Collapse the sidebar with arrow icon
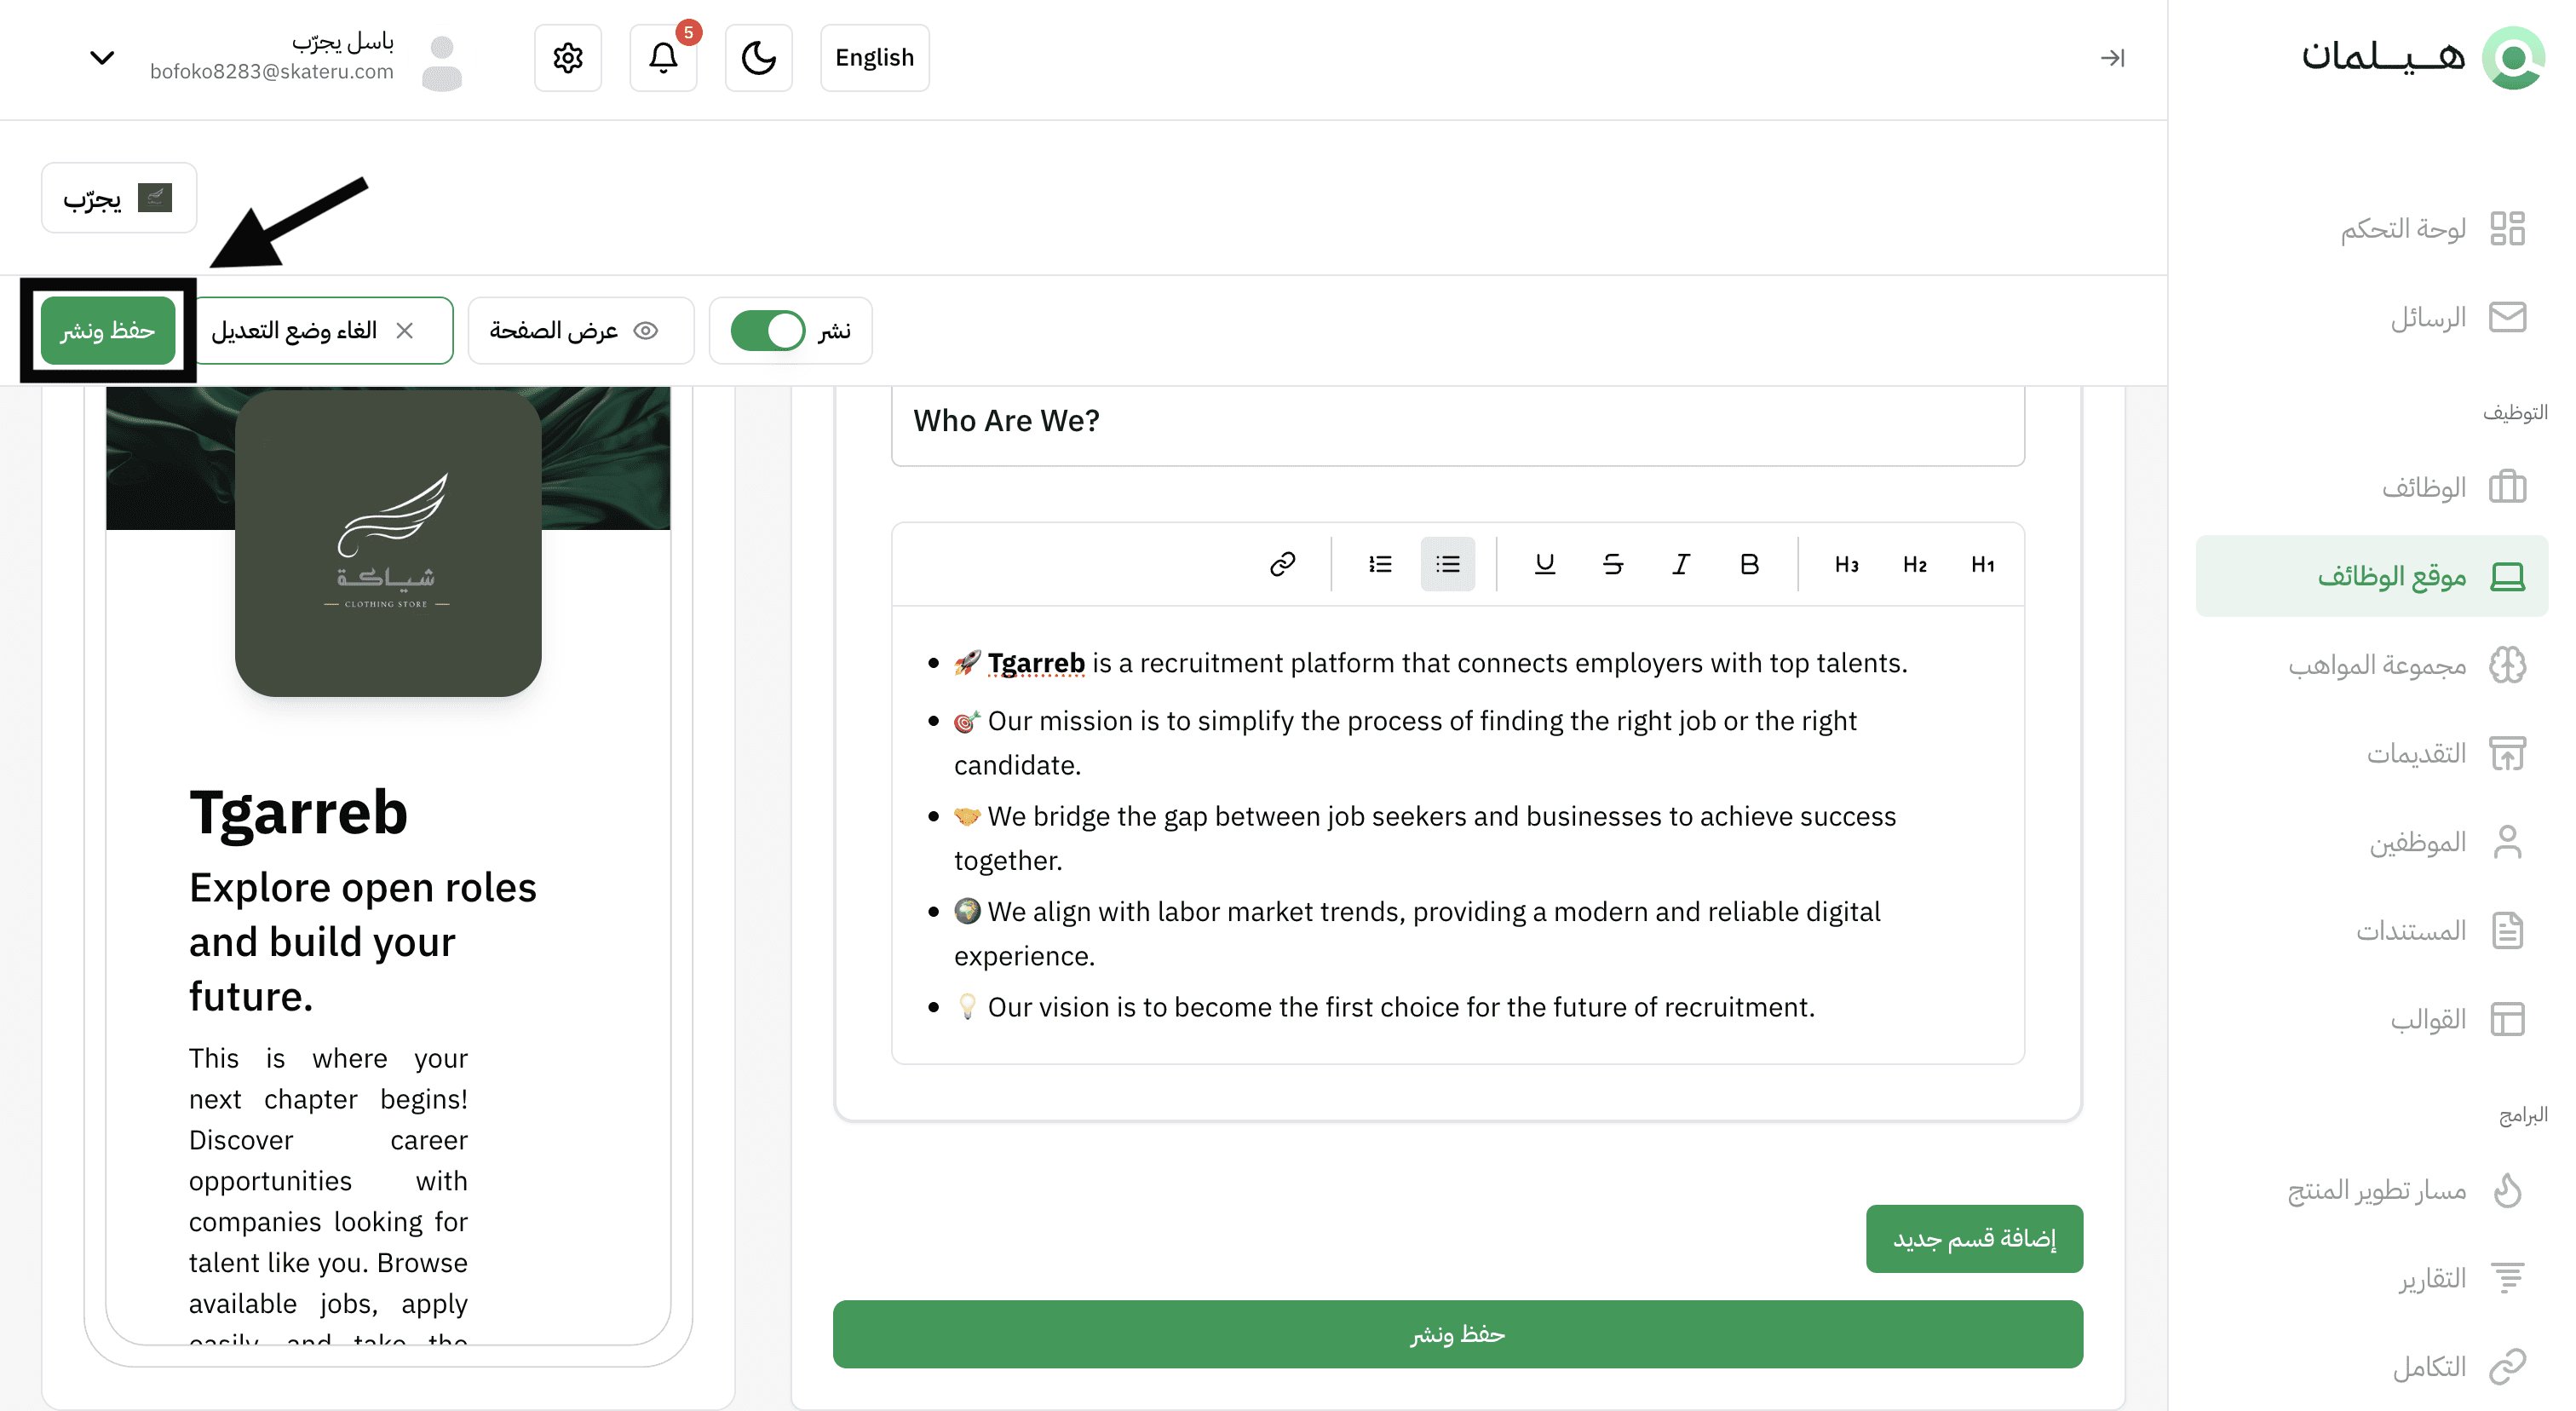This screenshot has height=1411, width=2576. tap(2112, 58)
